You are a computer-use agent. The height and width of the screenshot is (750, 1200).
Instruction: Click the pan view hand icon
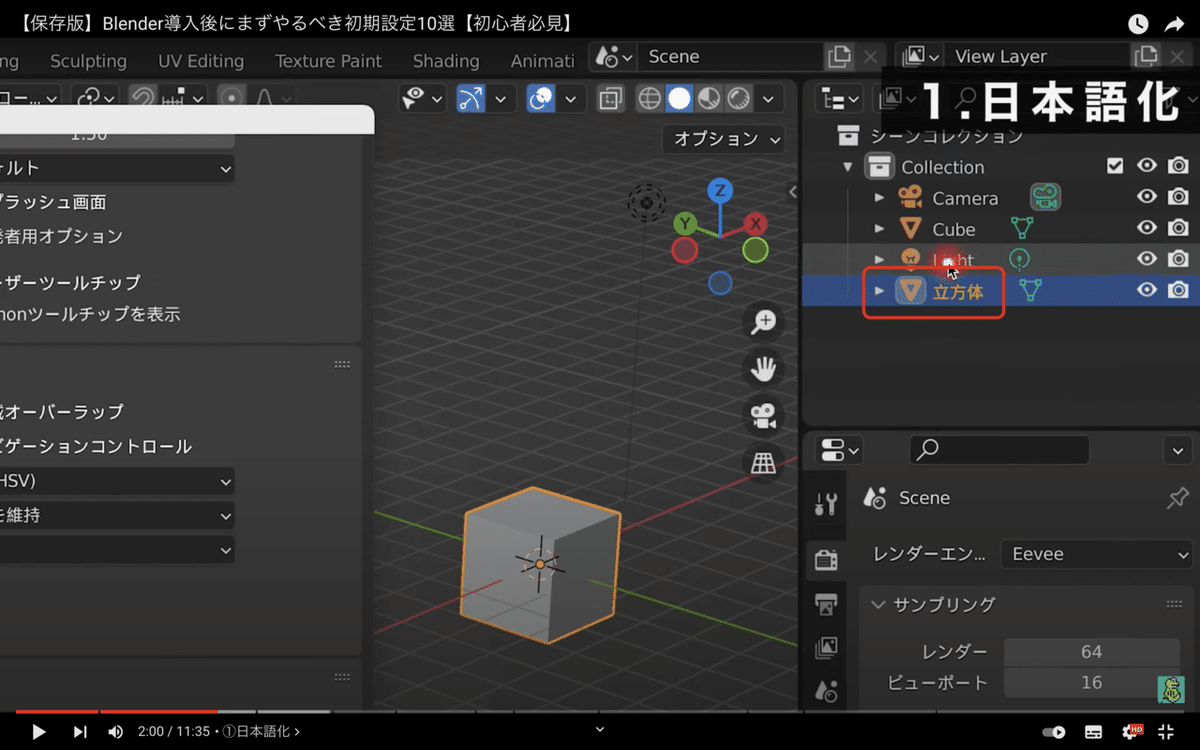tap(764, 368)
